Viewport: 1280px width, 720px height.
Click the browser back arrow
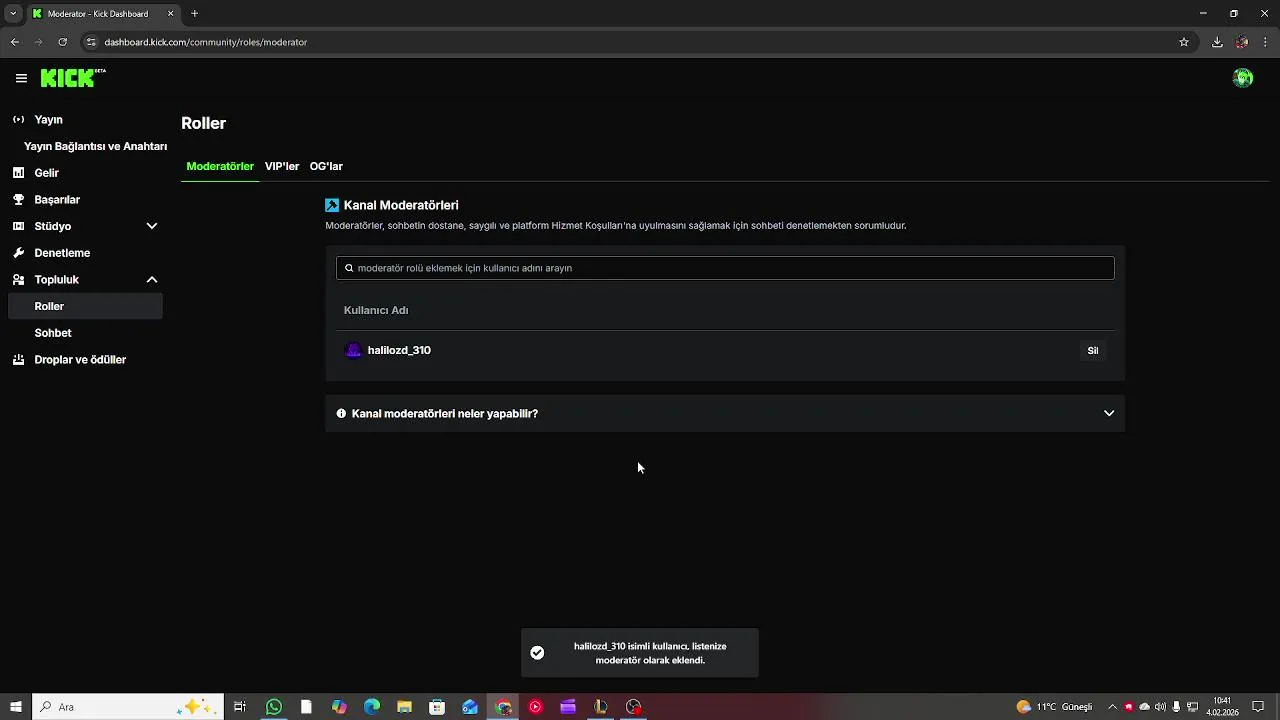coord(15,42)
